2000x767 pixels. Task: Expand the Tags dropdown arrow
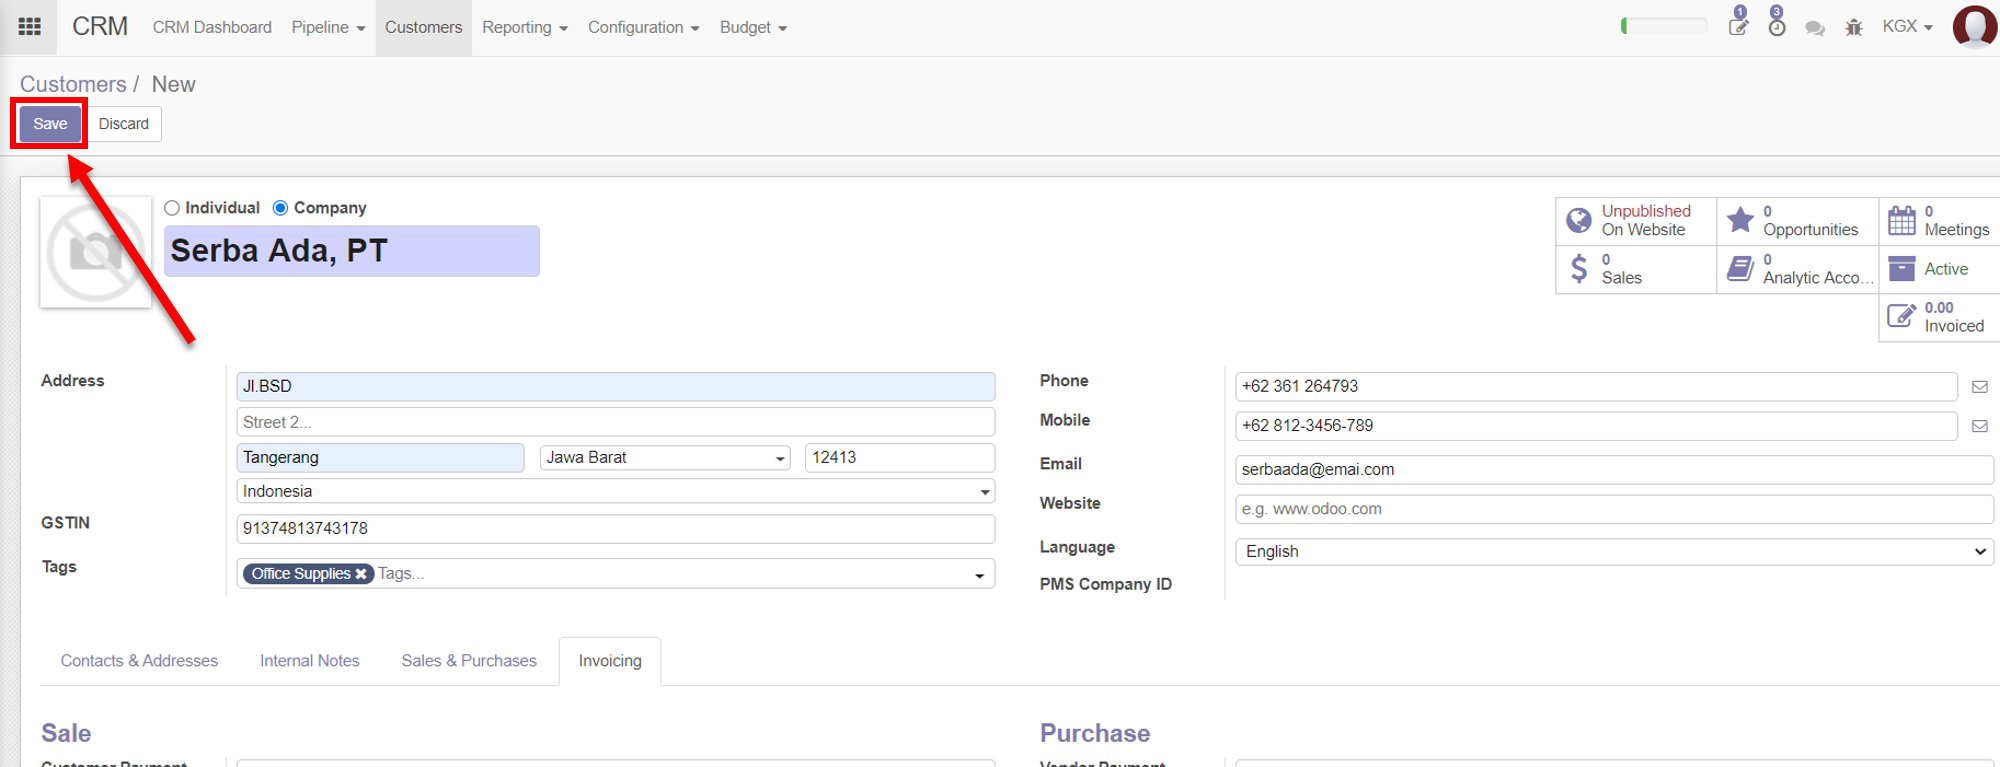click(x=980, y=575)
